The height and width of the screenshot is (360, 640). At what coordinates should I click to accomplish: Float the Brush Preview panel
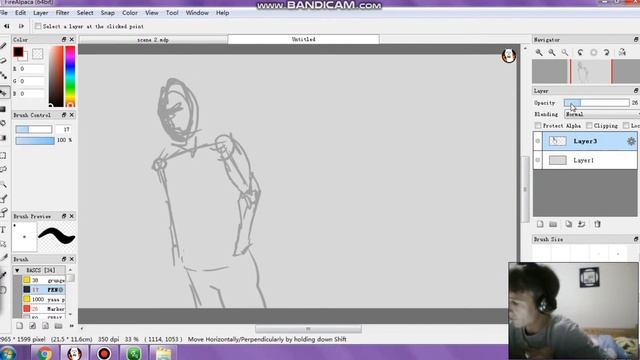pyautogui.click(x=64, y=216)
